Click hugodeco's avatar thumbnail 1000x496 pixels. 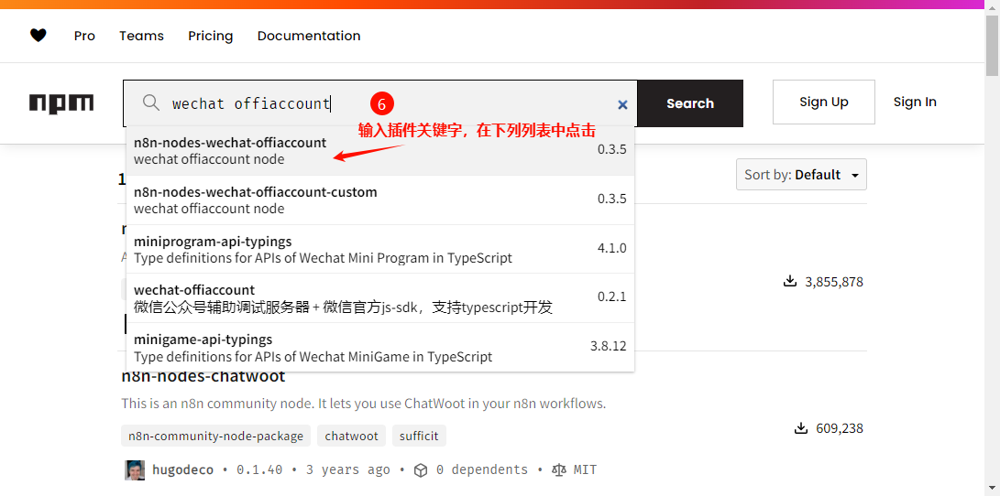point(134,470)
